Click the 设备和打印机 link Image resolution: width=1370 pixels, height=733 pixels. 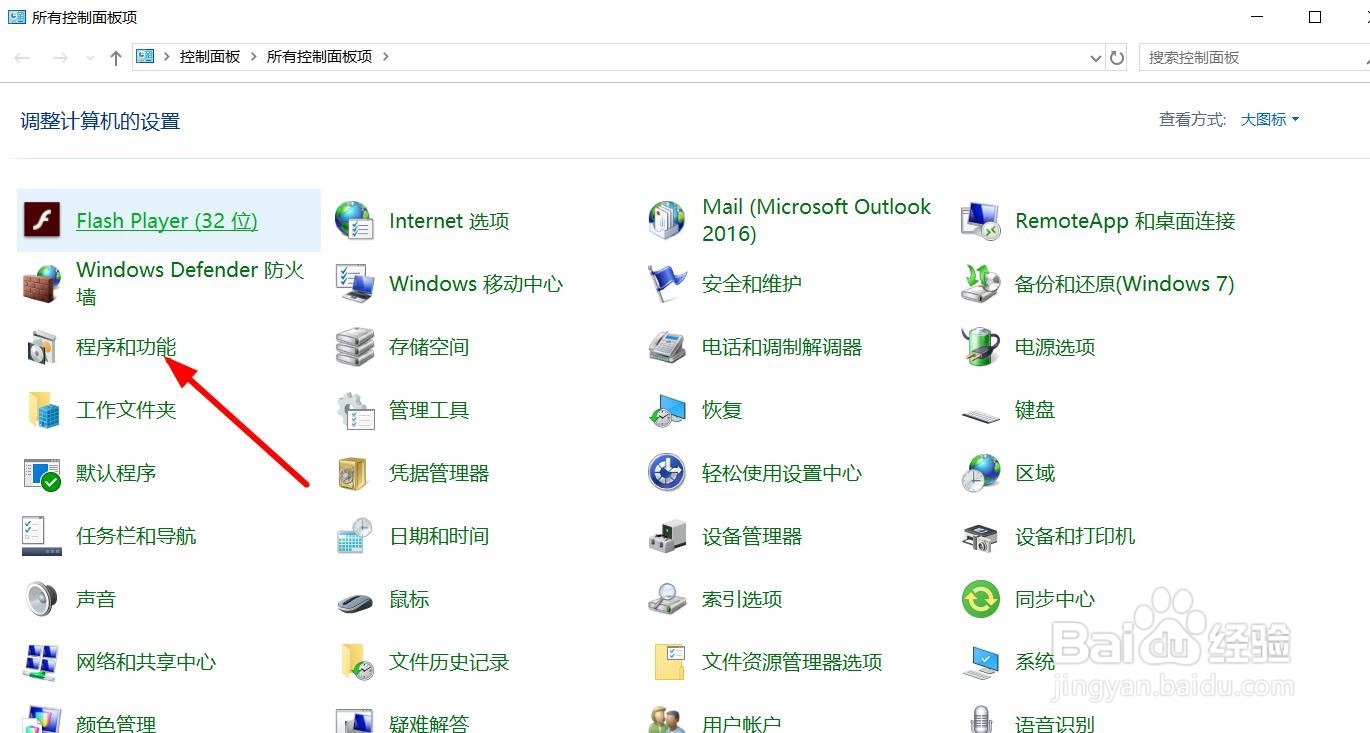pos(1075,536)
